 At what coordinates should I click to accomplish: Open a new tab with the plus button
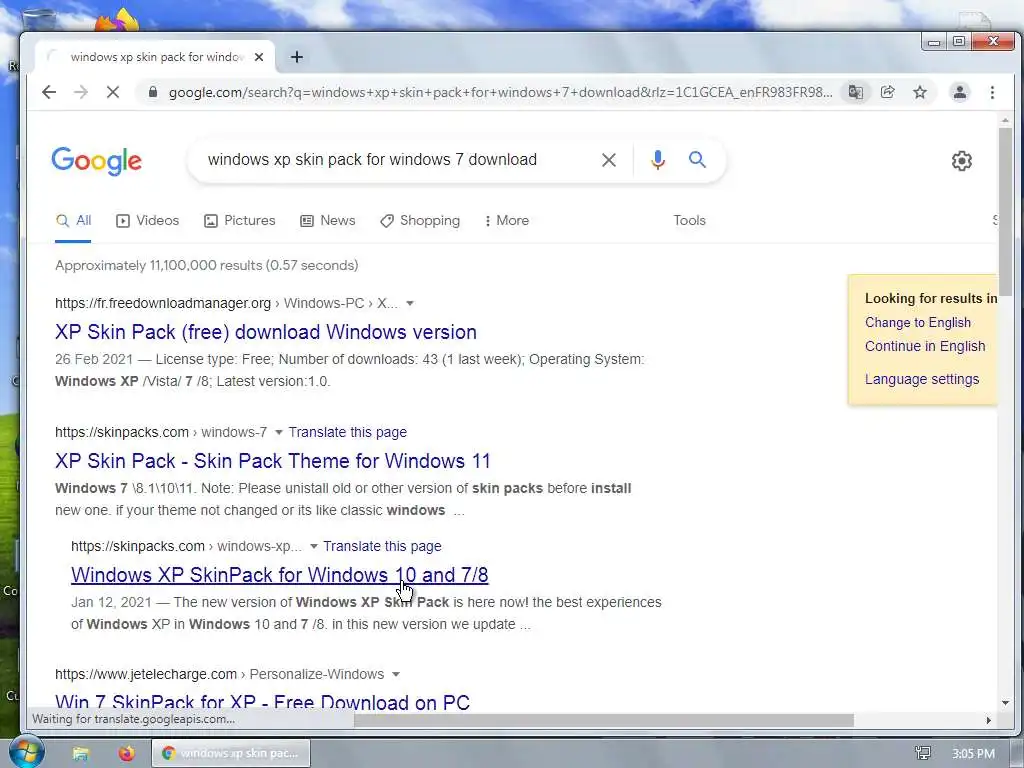296,57
